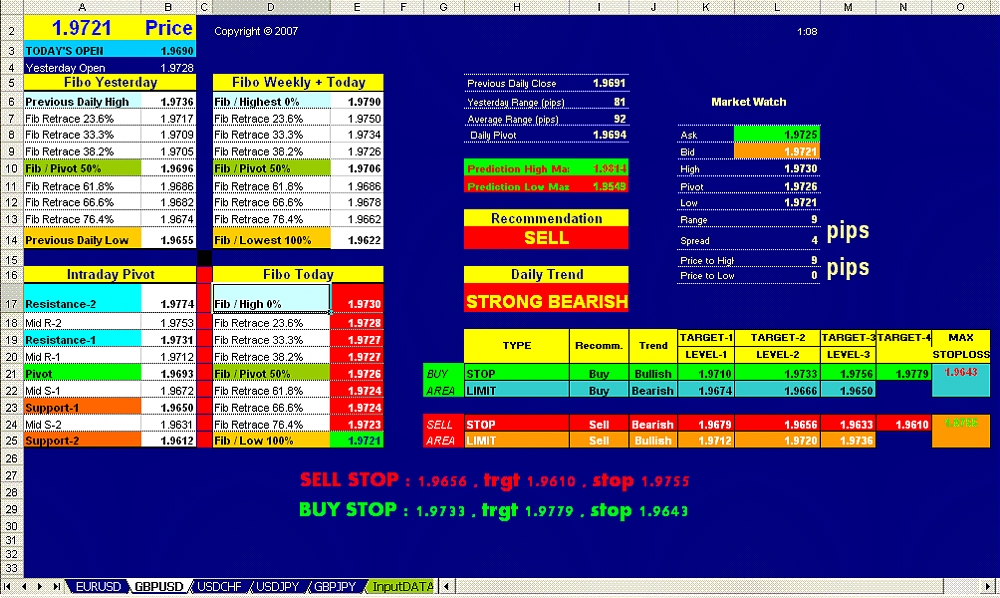The height and width of the screenshot is (598, 1000).
Task: Click the green Ask price cell
Action: tap(776, 134)
